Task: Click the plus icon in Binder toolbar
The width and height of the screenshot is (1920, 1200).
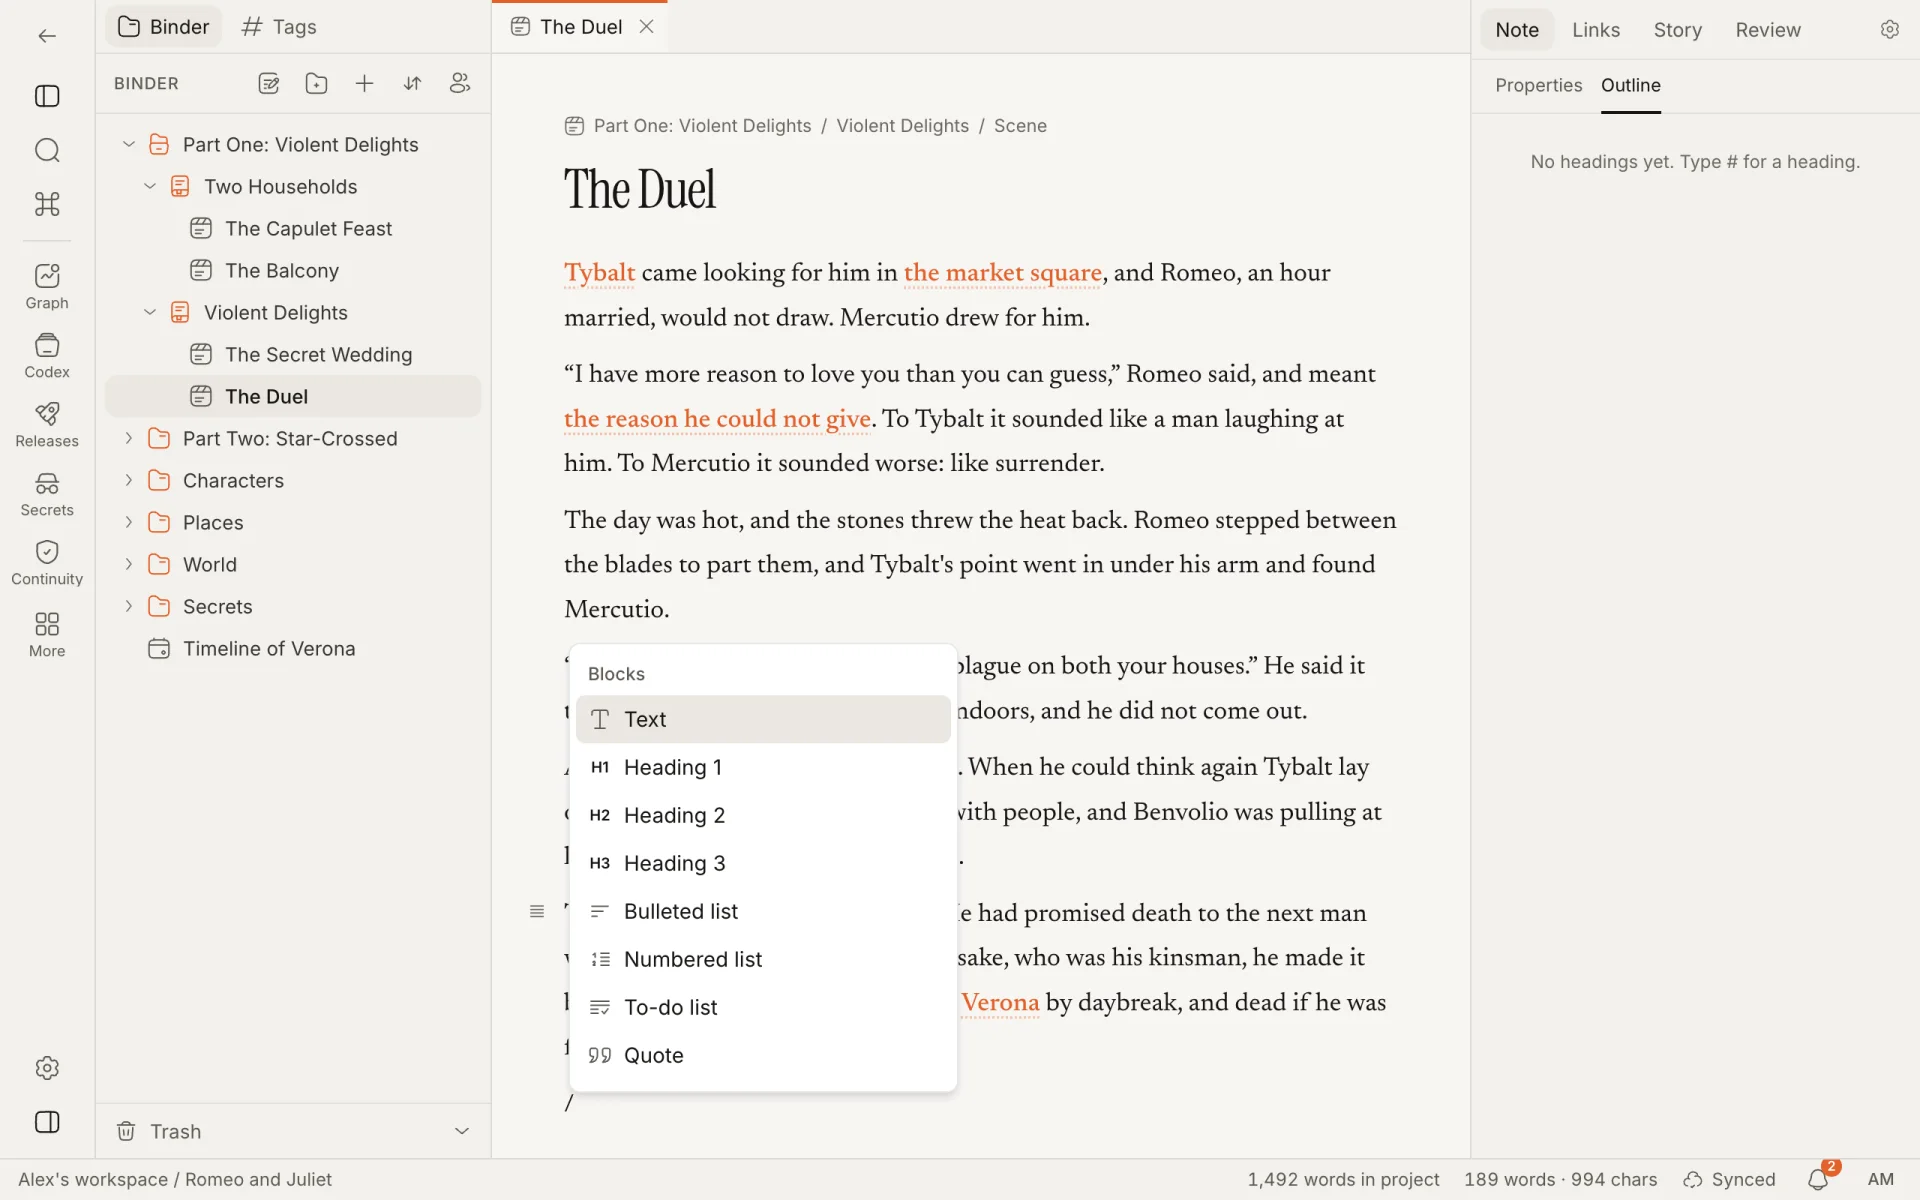Action: (364, 84)
